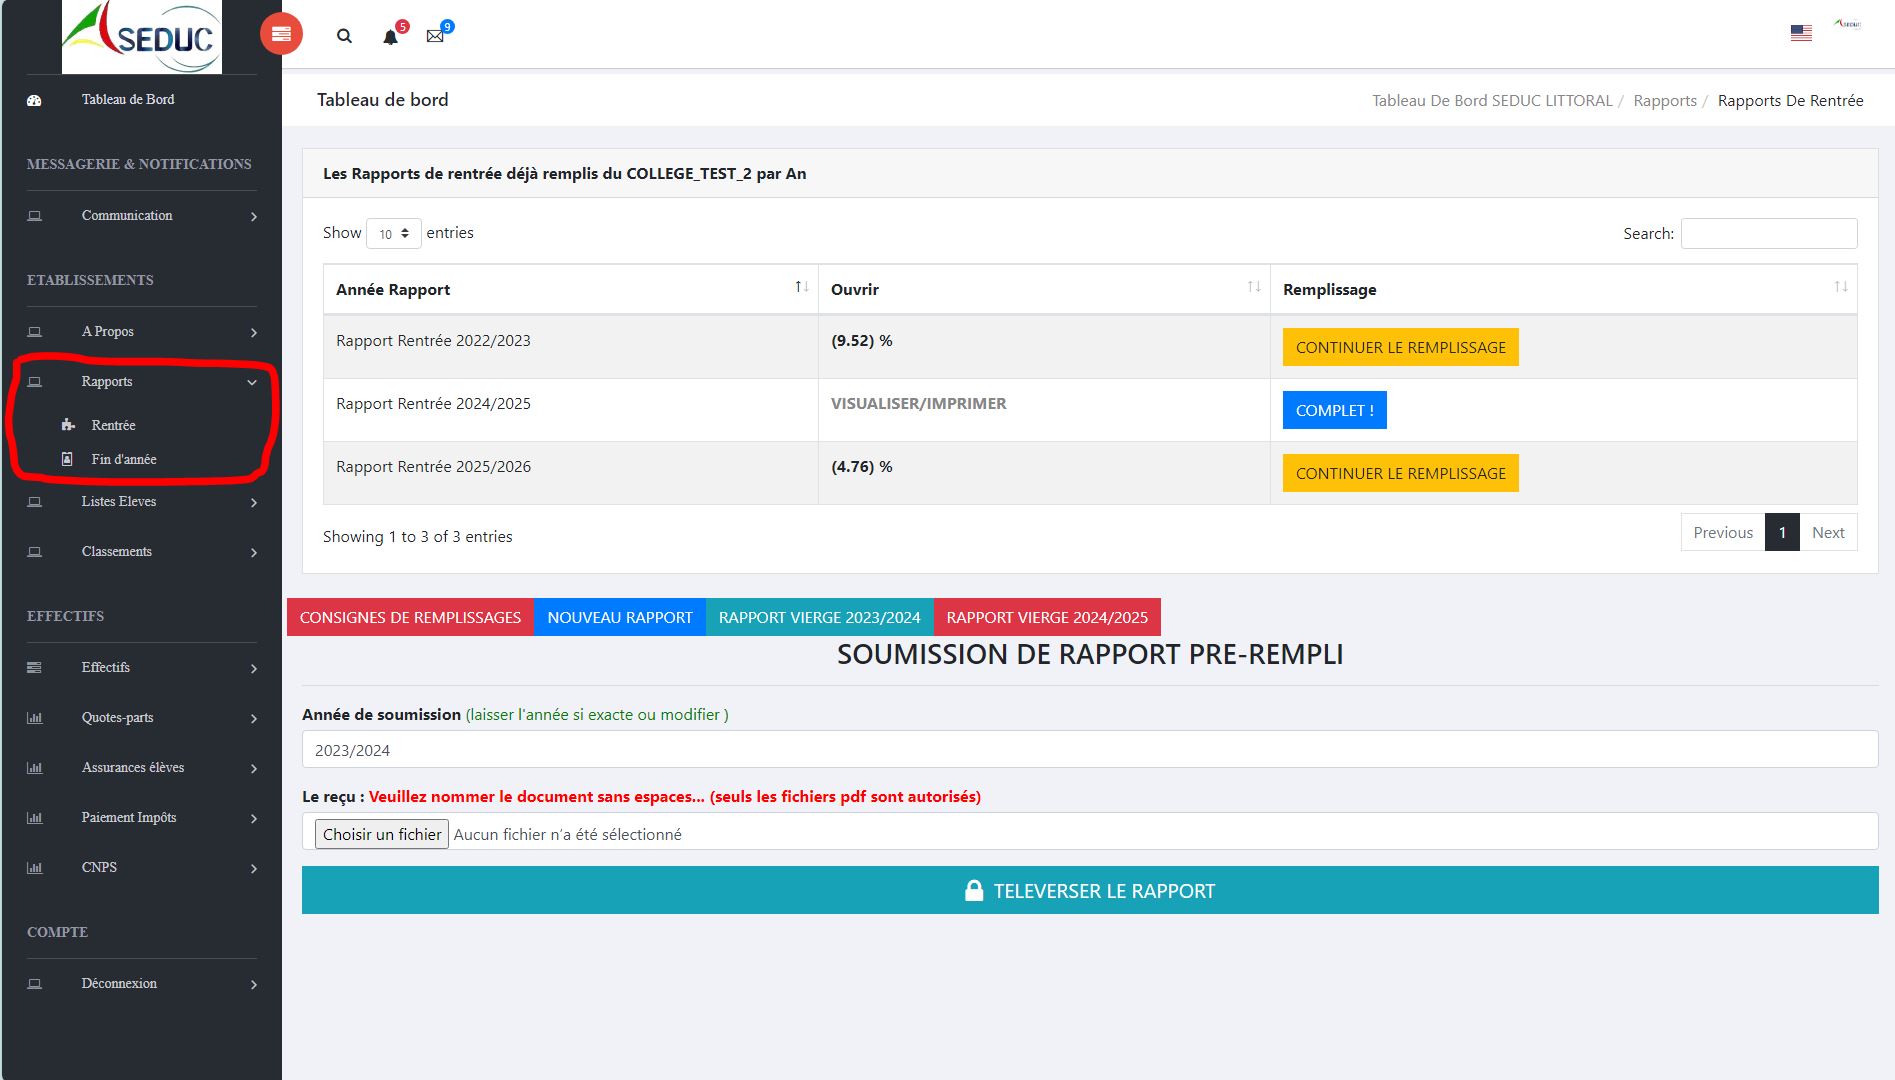Click the Tableau de Bord dashboard icon
Screen dimensions: 1895x1080
click(x=34, y=100)
